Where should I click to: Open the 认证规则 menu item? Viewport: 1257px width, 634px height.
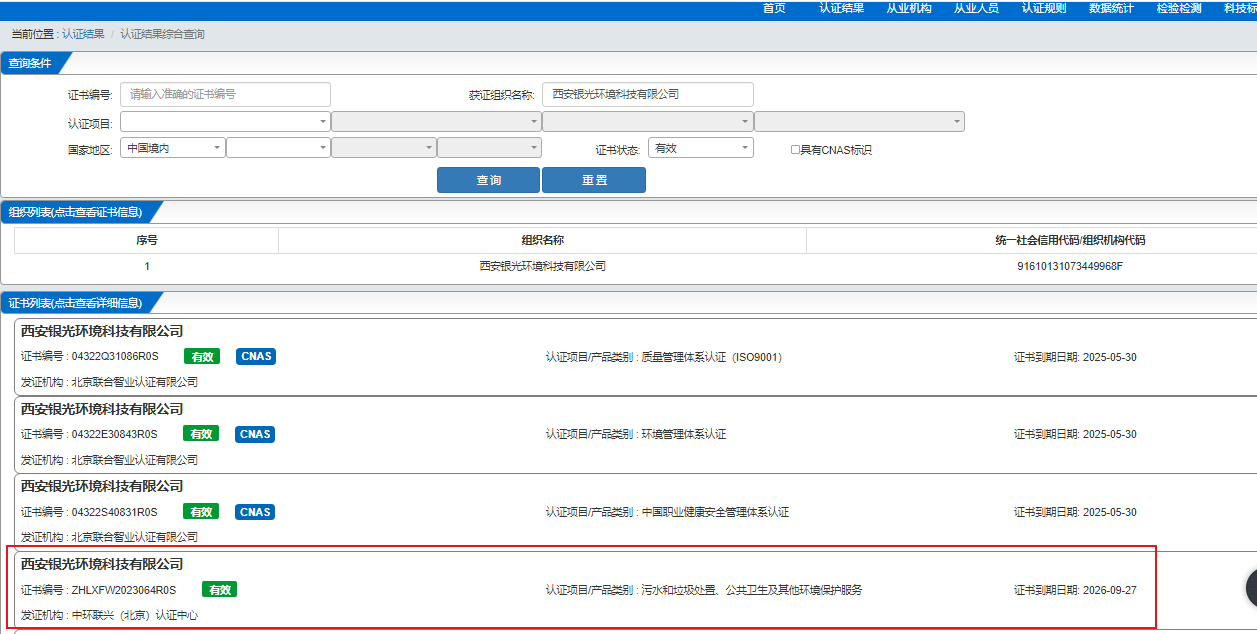[x=1043, y=8]
